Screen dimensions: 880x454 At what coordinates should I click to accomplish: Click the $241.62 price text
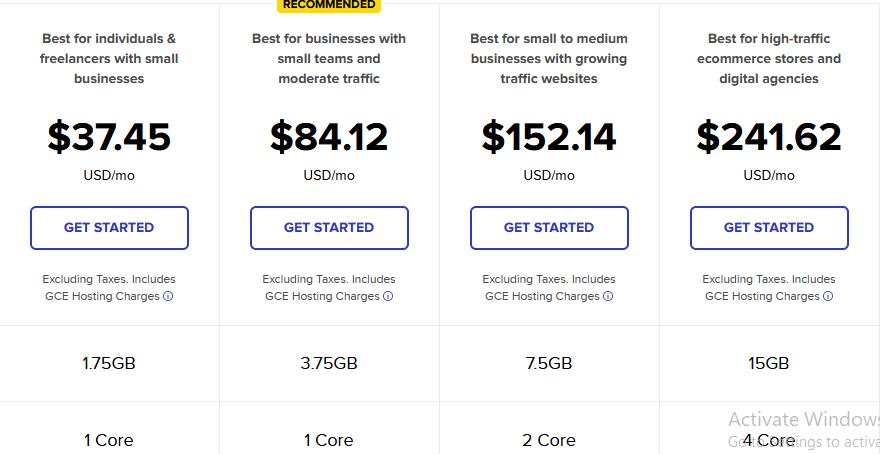[x=769, y=137]
